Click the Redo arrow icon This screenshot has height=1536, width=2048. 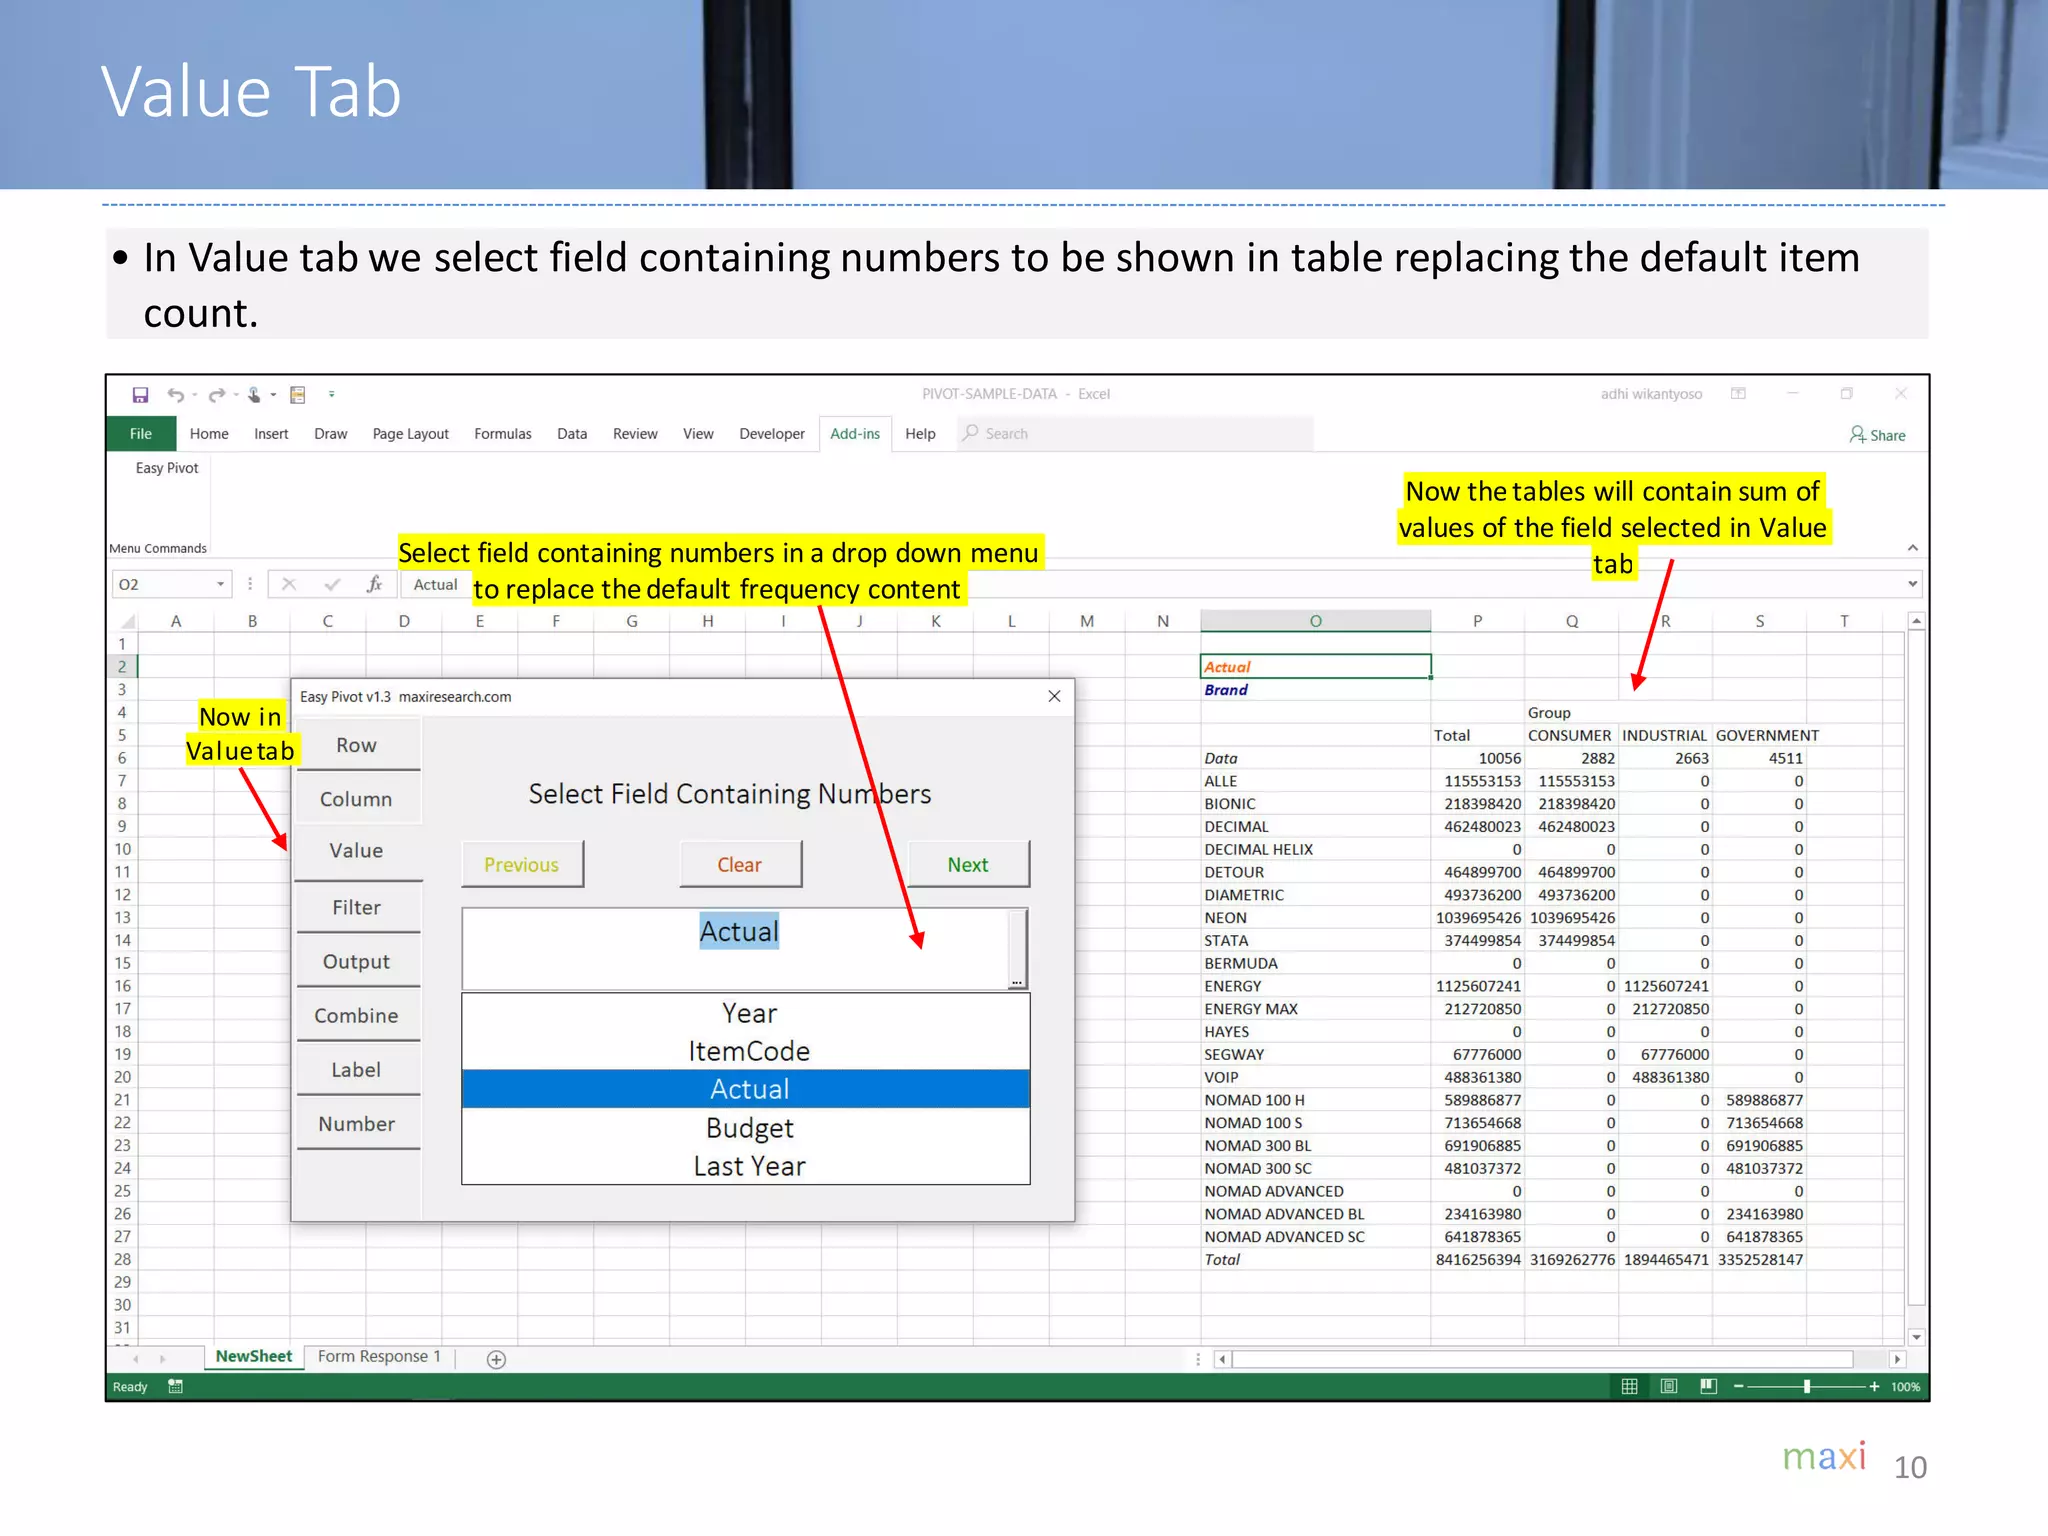(x=216, y=395)
